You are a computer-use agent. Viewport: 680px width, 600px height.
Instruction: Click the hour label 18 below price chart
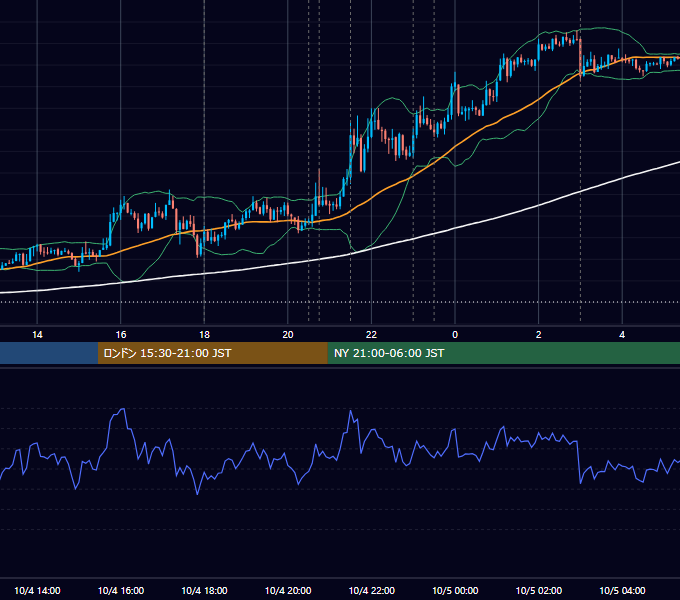[204, 335]
